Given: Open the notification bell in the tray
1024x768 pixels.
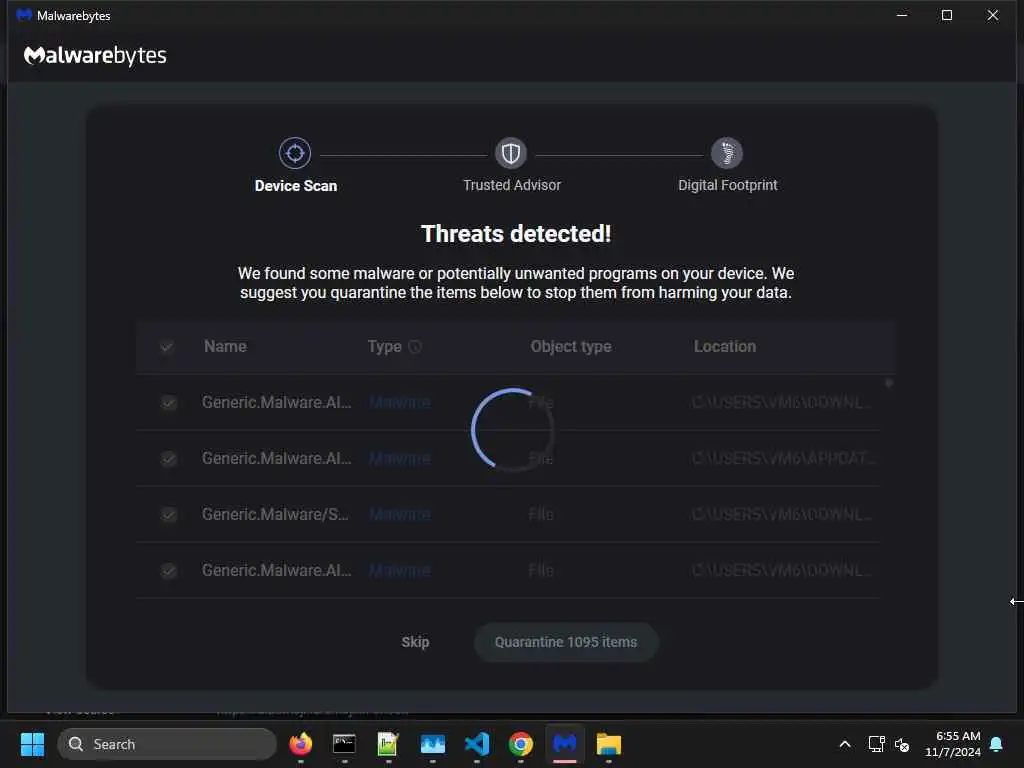Looking at the screenshot, I should point(996,744).
